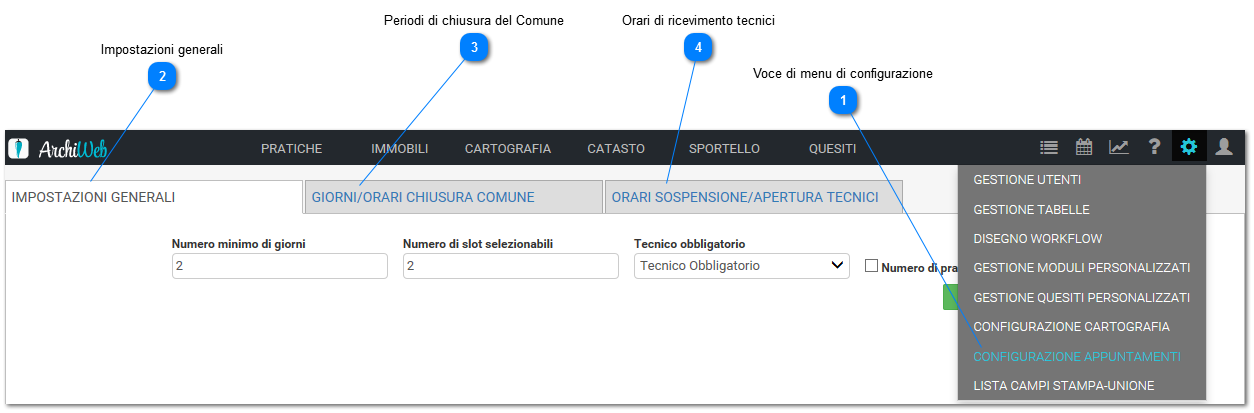The image size is (1254, 413).
Task: Open the PRATICHE menu
Action: (291, 148)
